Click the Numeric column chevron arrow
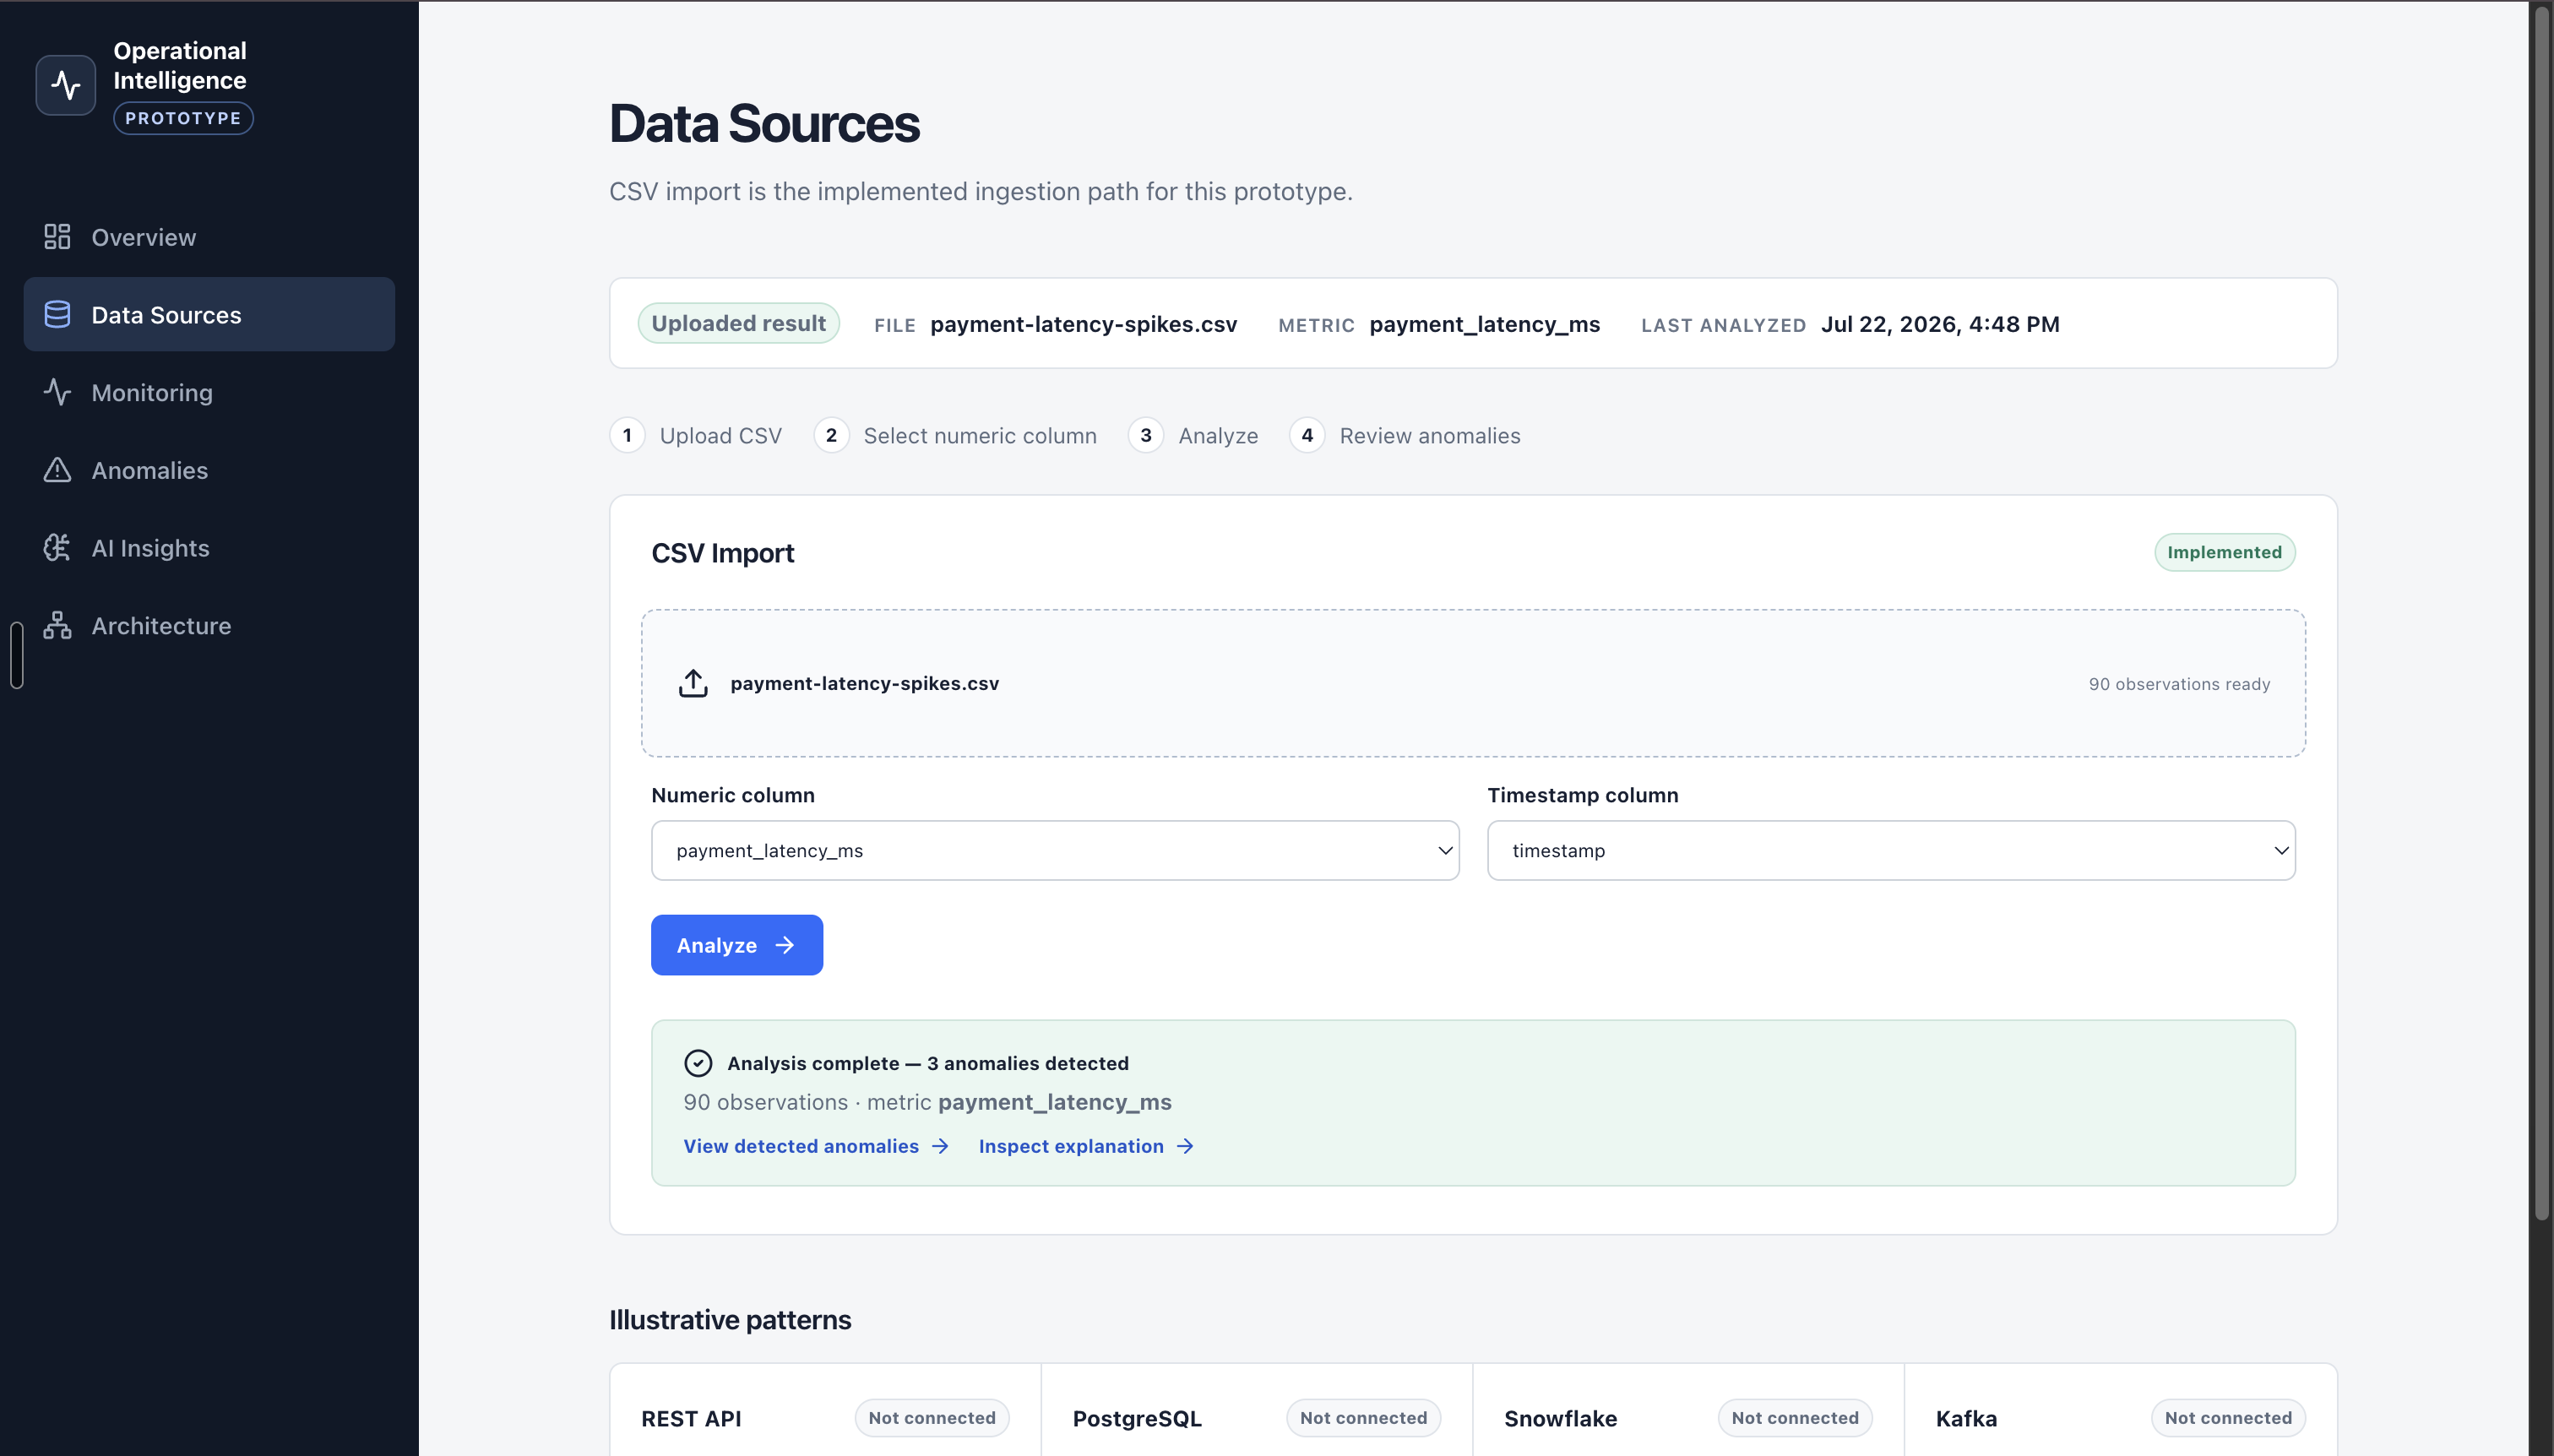Screen dimensions: 2554x1456 point(1445,850)
